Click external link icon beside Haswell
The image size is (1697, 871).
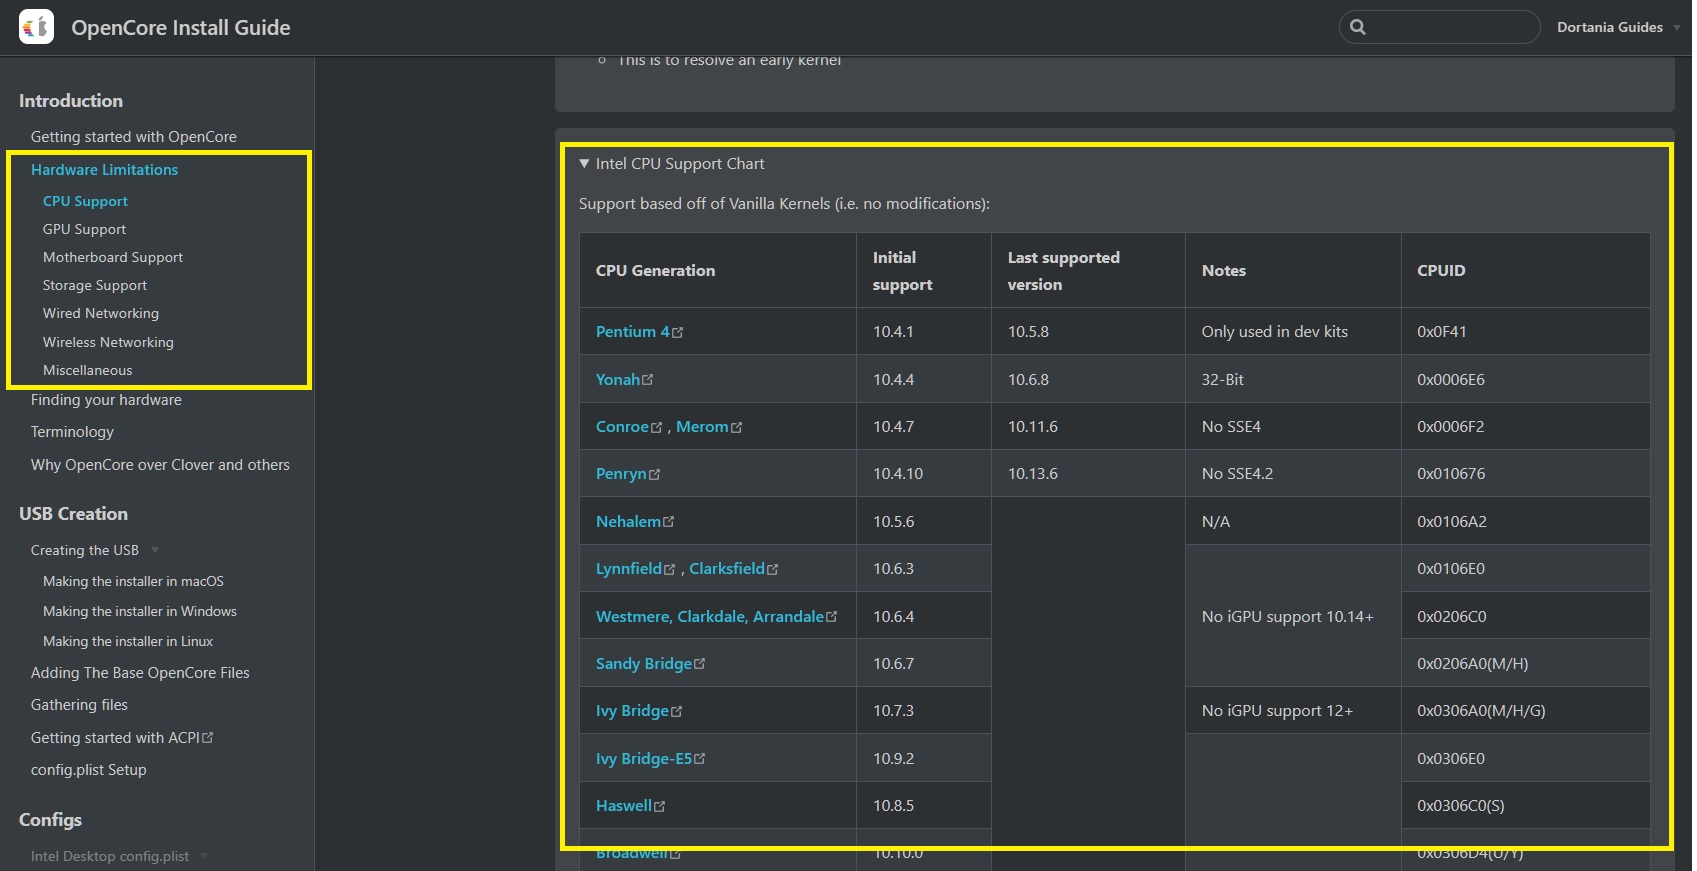point(659,806)
